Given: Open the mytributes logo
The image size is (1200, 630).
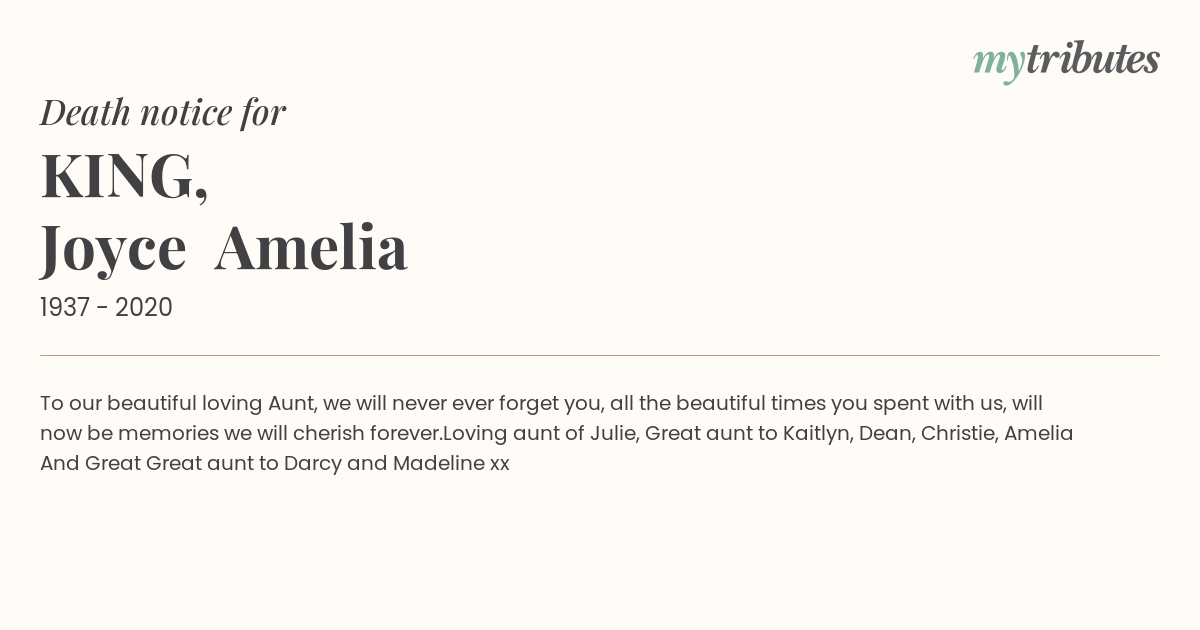Looking at the screenshot, I should coord(1066,61).
